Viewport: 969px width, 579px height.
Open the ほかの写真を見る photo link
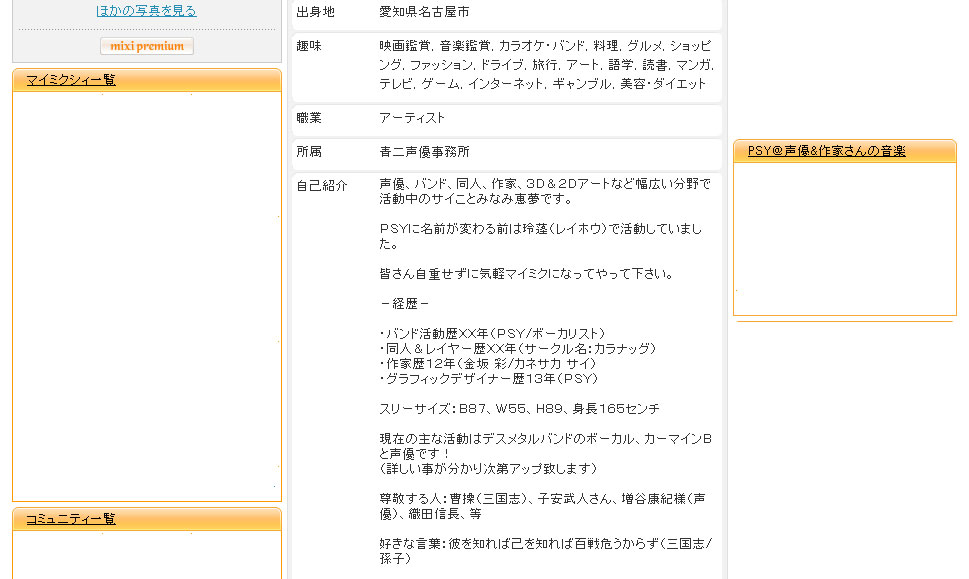pyautogui.click(x=146, y=11)
